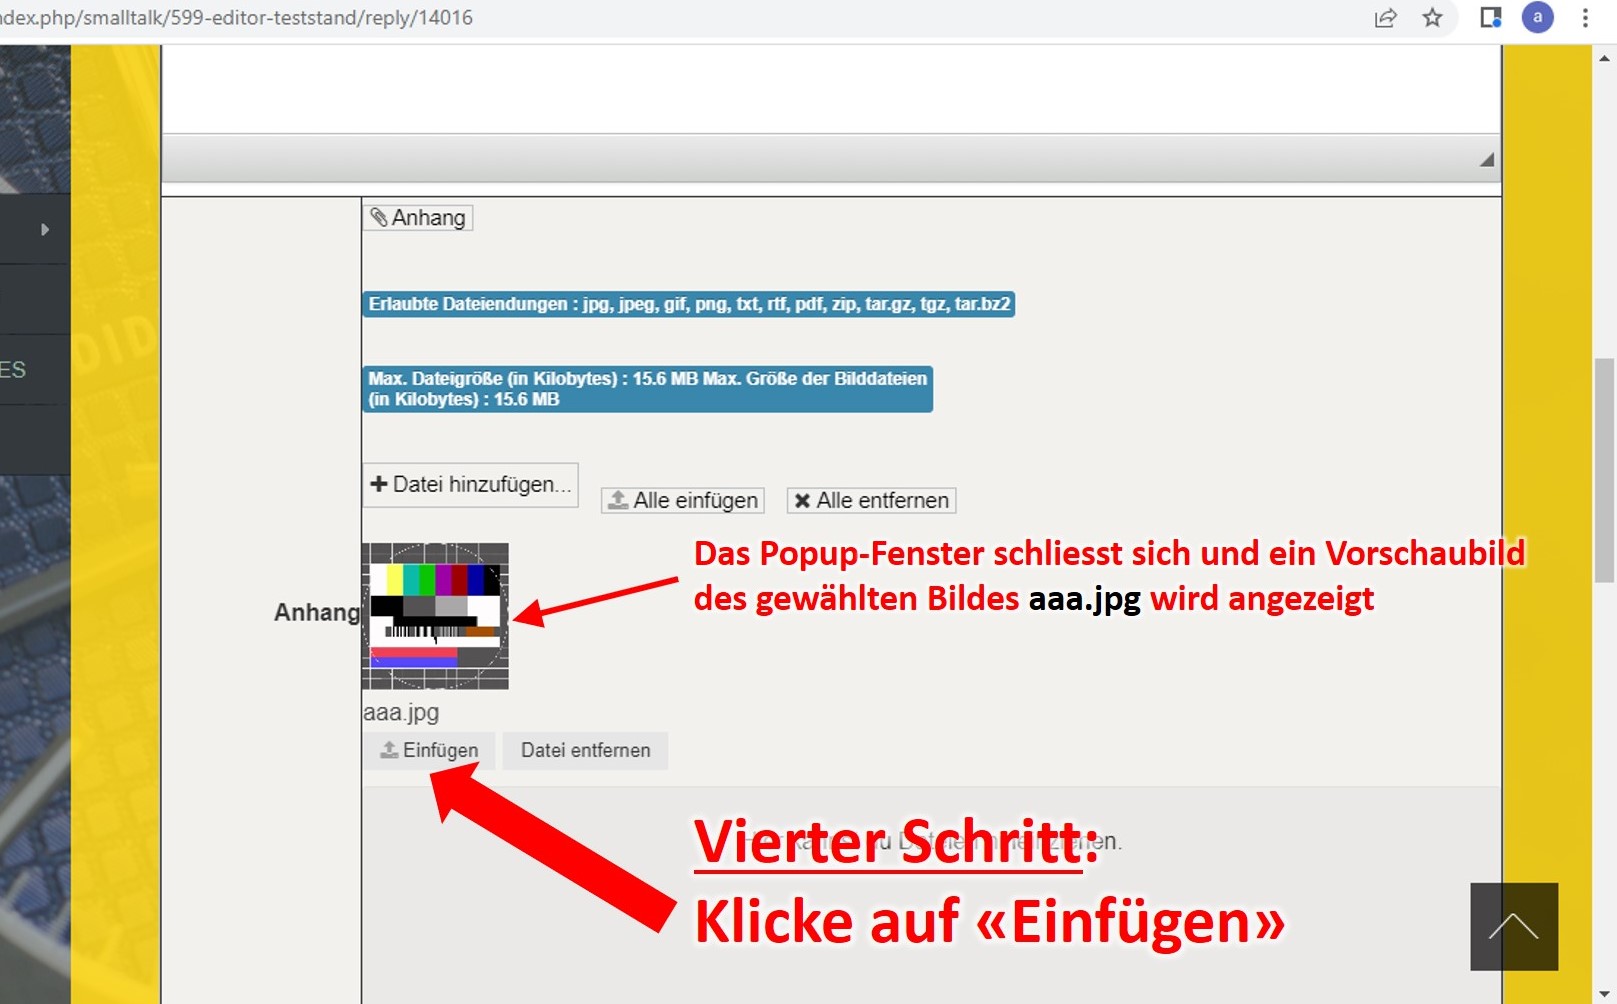Click the browser address bar URL
The width and height of the screenshot is (1617, 1004).
point(236,18)
